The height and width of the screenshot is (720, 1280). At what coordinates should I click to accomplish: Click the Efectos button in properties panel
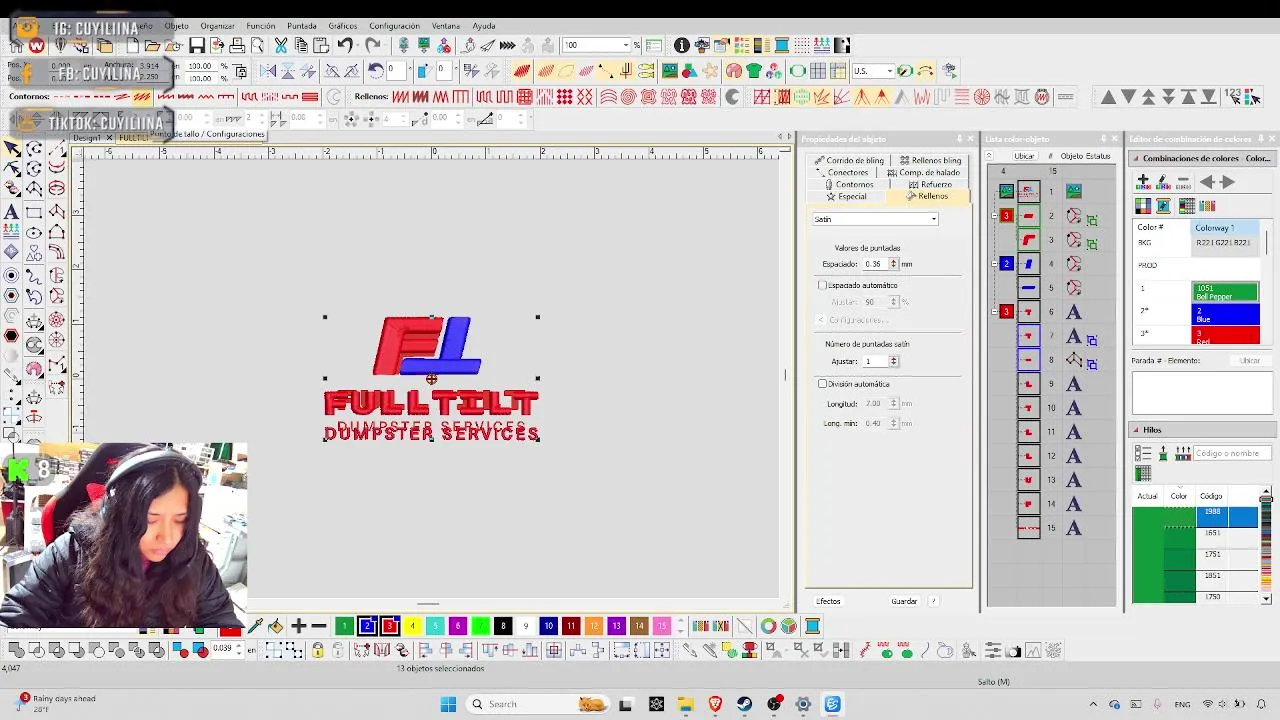[828, 601]
